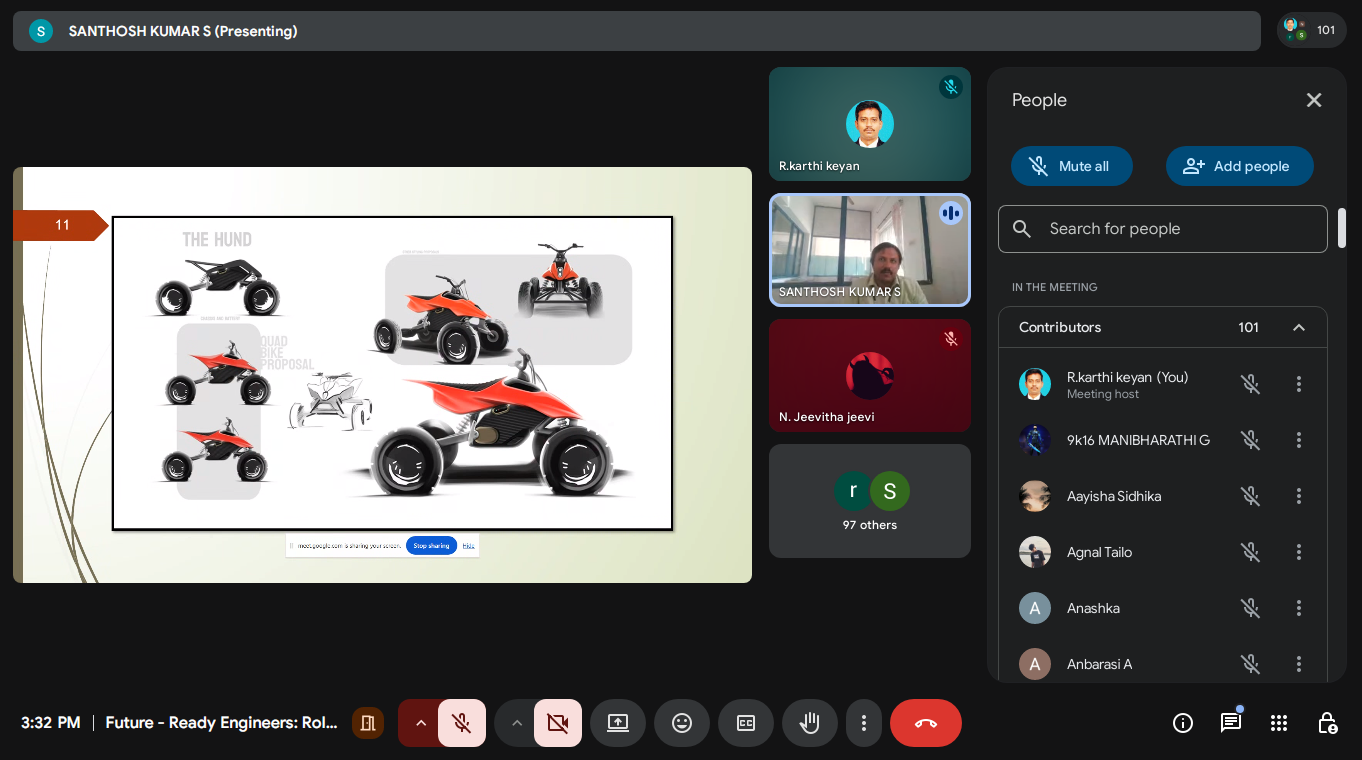
Task: Click the Mute all button
Action: tap(1071, 166)
